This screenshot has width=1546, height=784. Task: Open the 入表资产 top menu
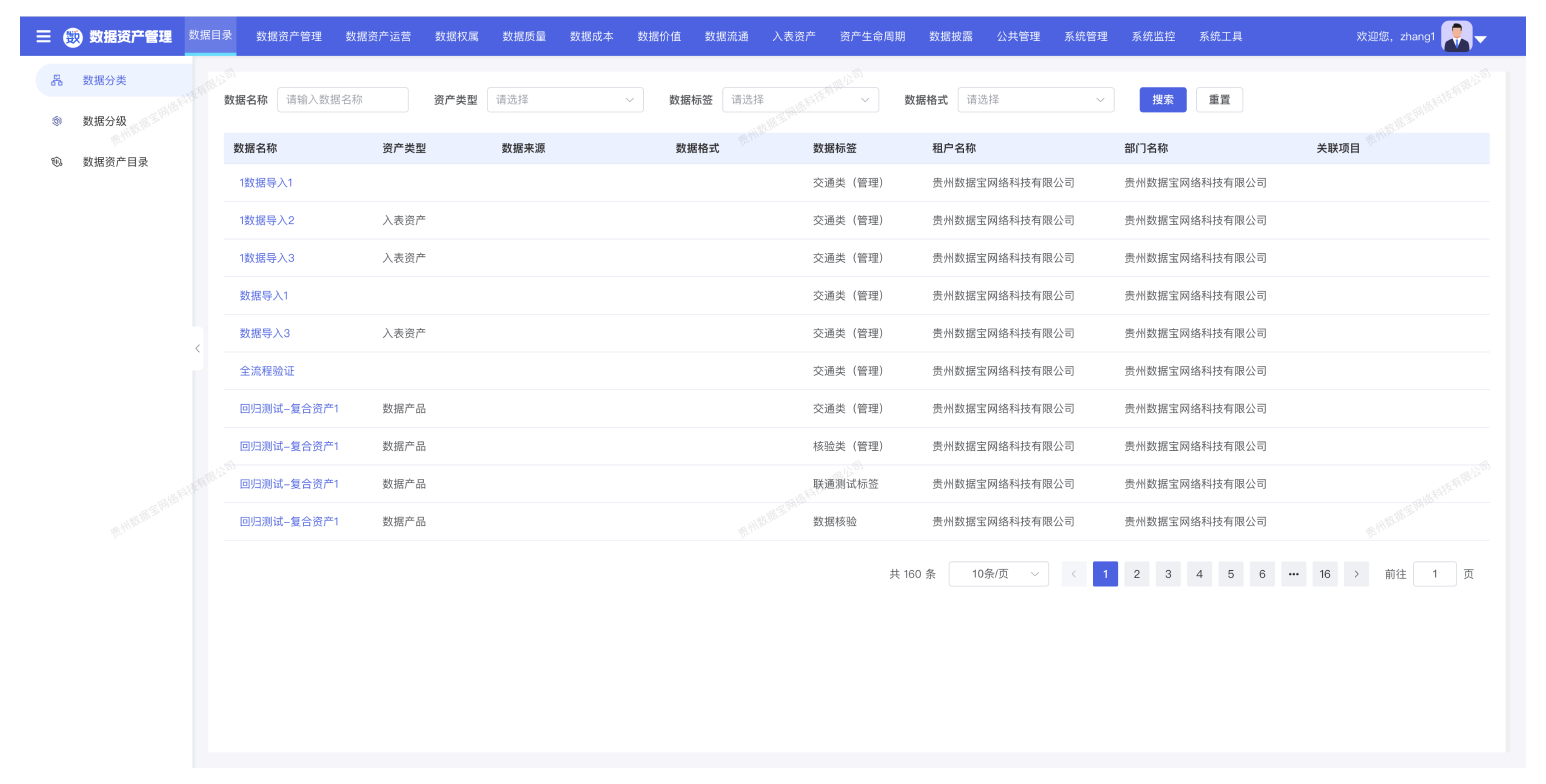[x=794, y=37]
